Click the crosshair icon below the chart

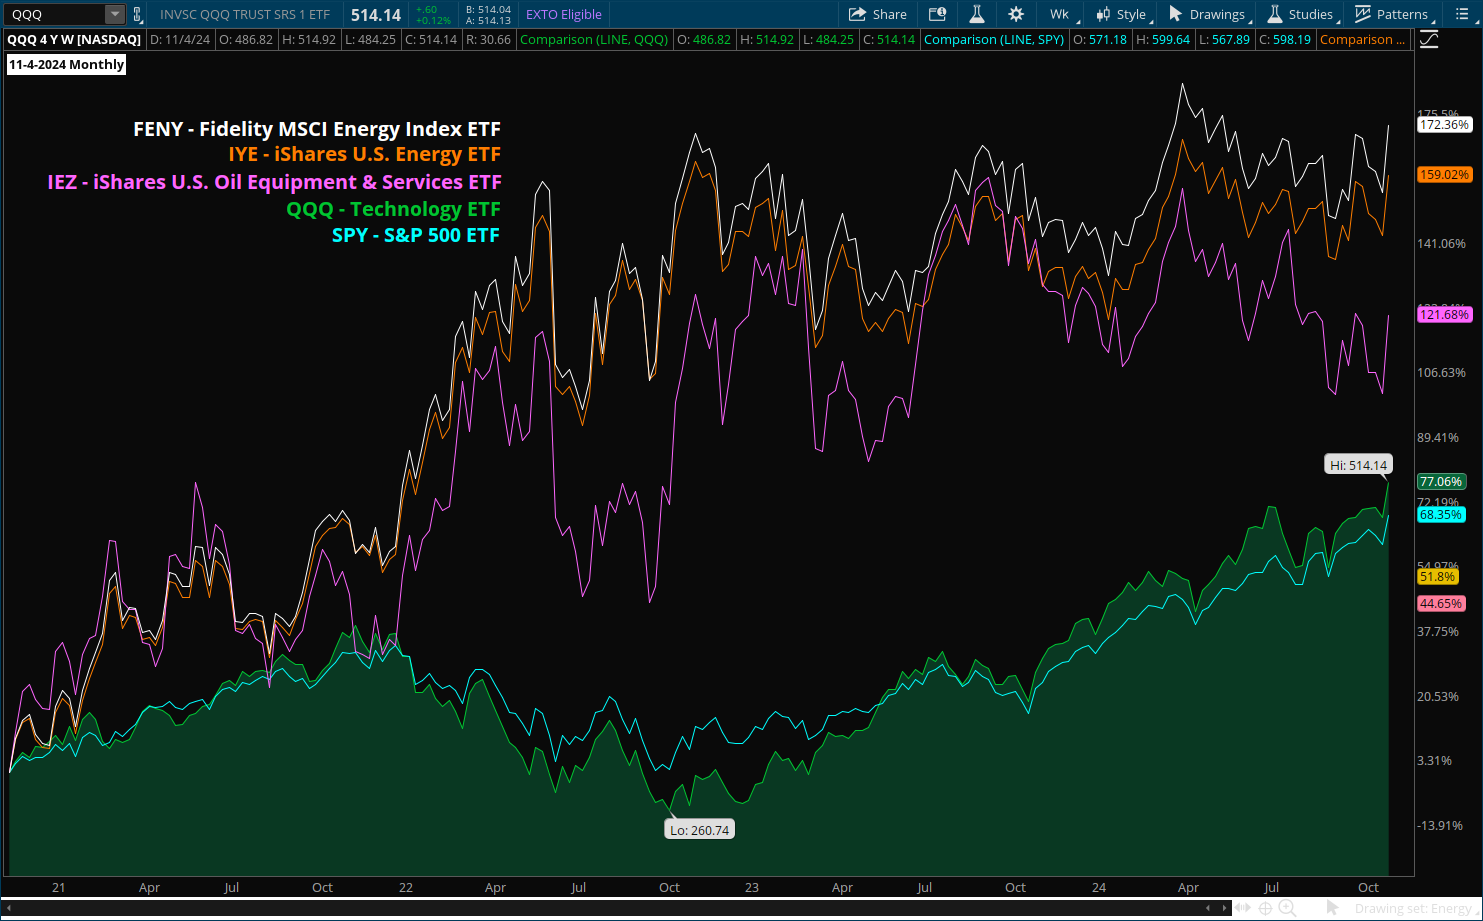point(1265,908)
